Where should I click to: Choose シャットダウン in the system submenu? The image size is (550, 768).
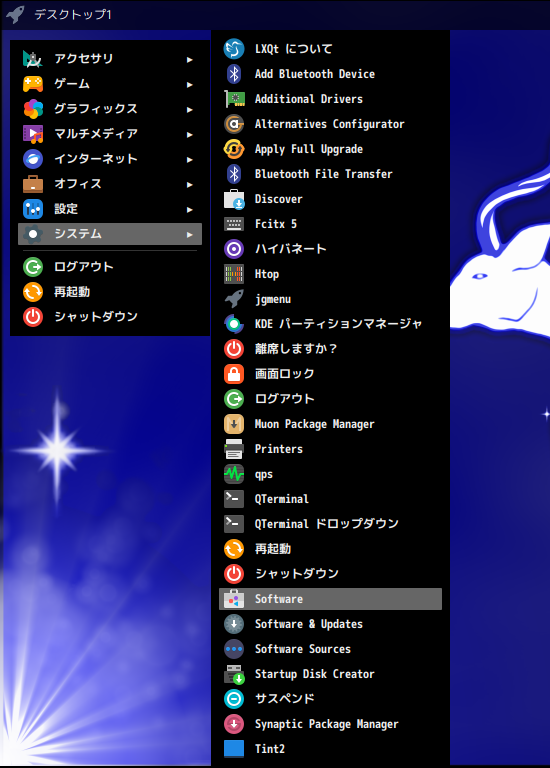pyautogui.click(x=330, y=574)
